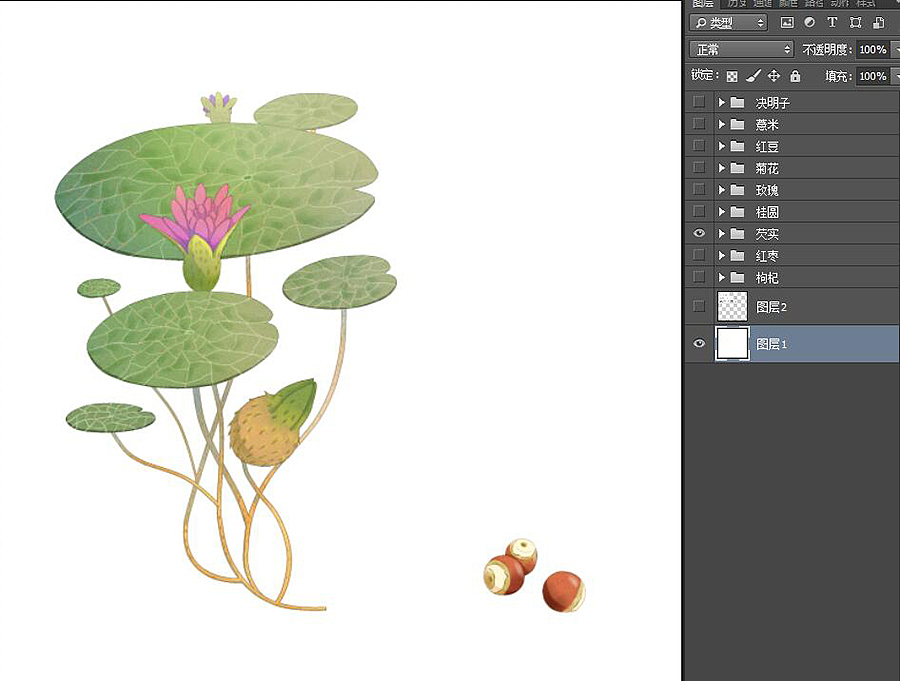Show the 桂圆 group visibility

[x=699, y=211]
